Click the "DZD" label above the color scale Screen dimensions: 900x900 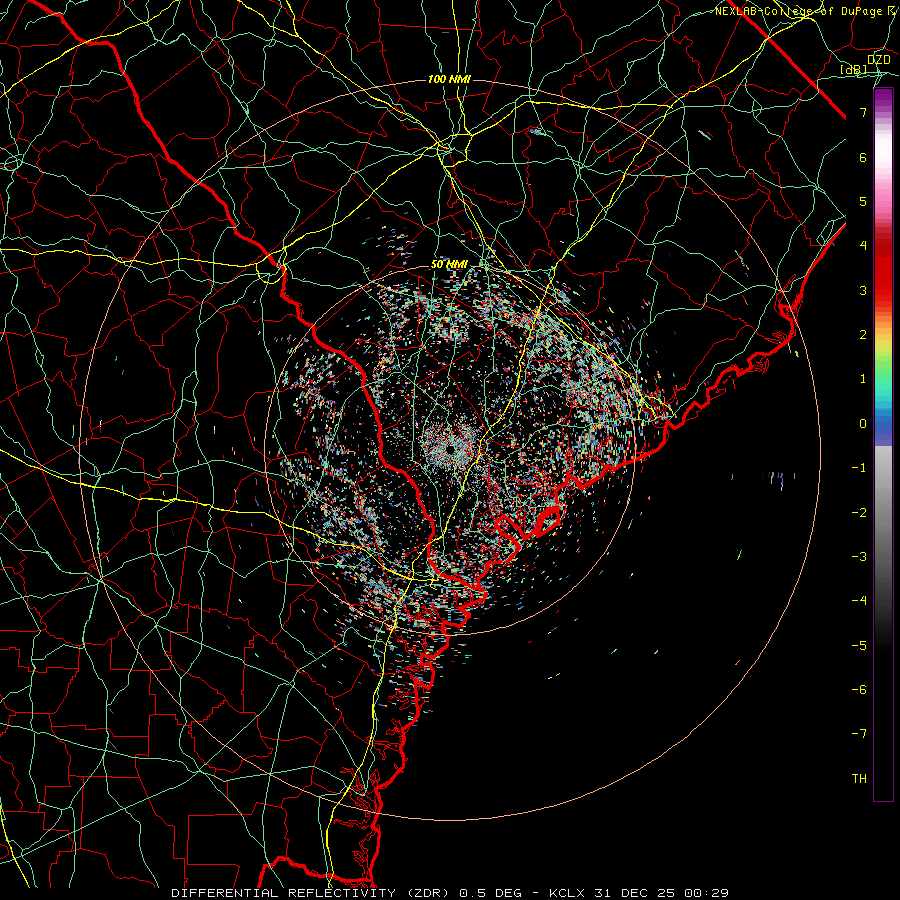coord(879,60)
